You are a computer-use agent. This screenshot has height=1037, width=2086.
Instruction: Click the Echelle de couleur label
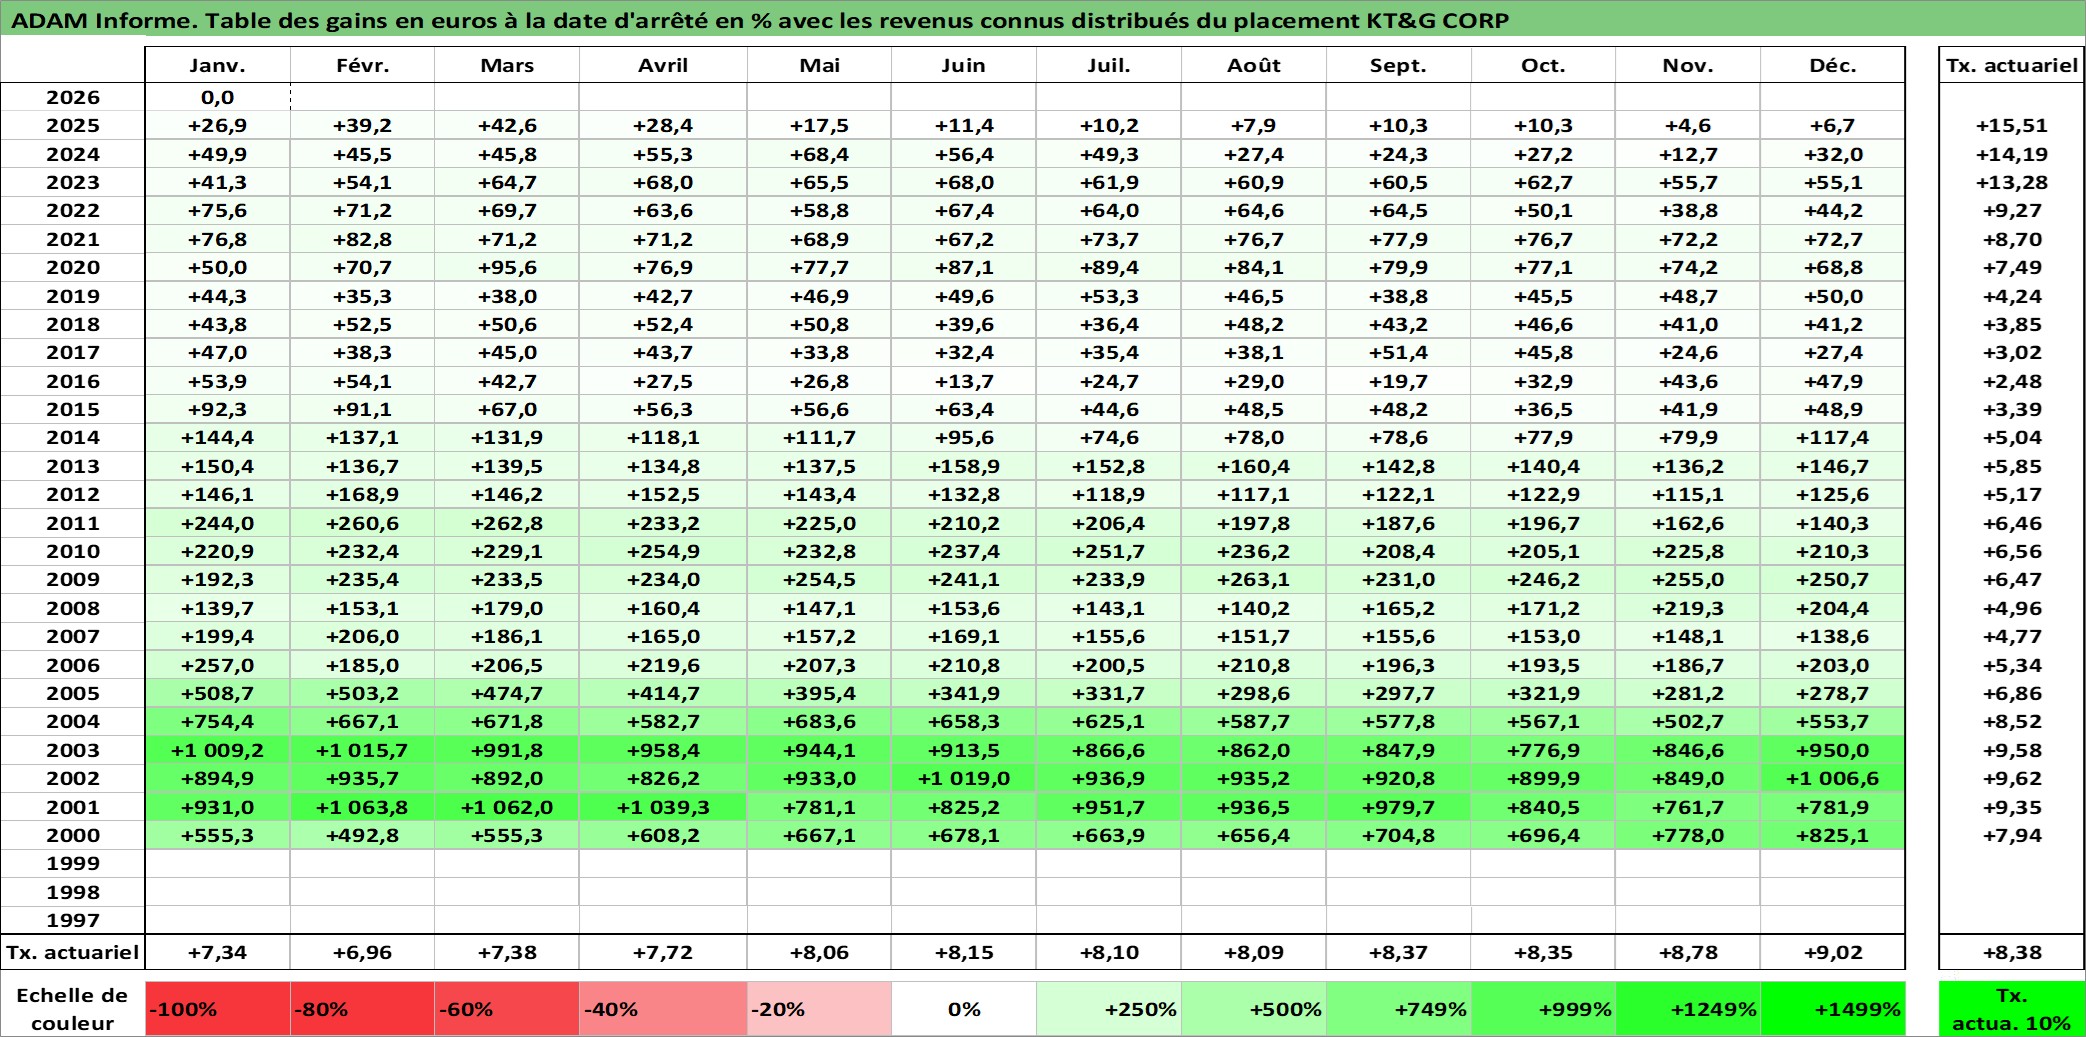tap(73, 1009)
